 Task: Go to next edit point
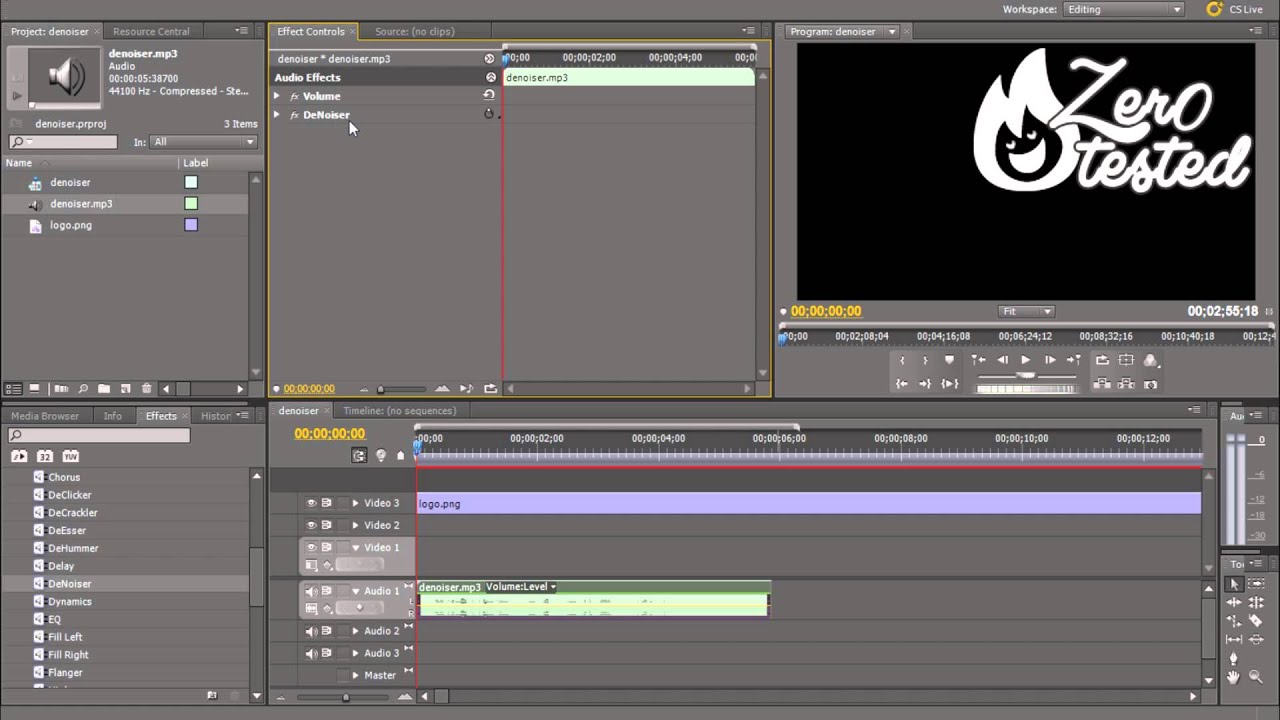point(1073,360)
